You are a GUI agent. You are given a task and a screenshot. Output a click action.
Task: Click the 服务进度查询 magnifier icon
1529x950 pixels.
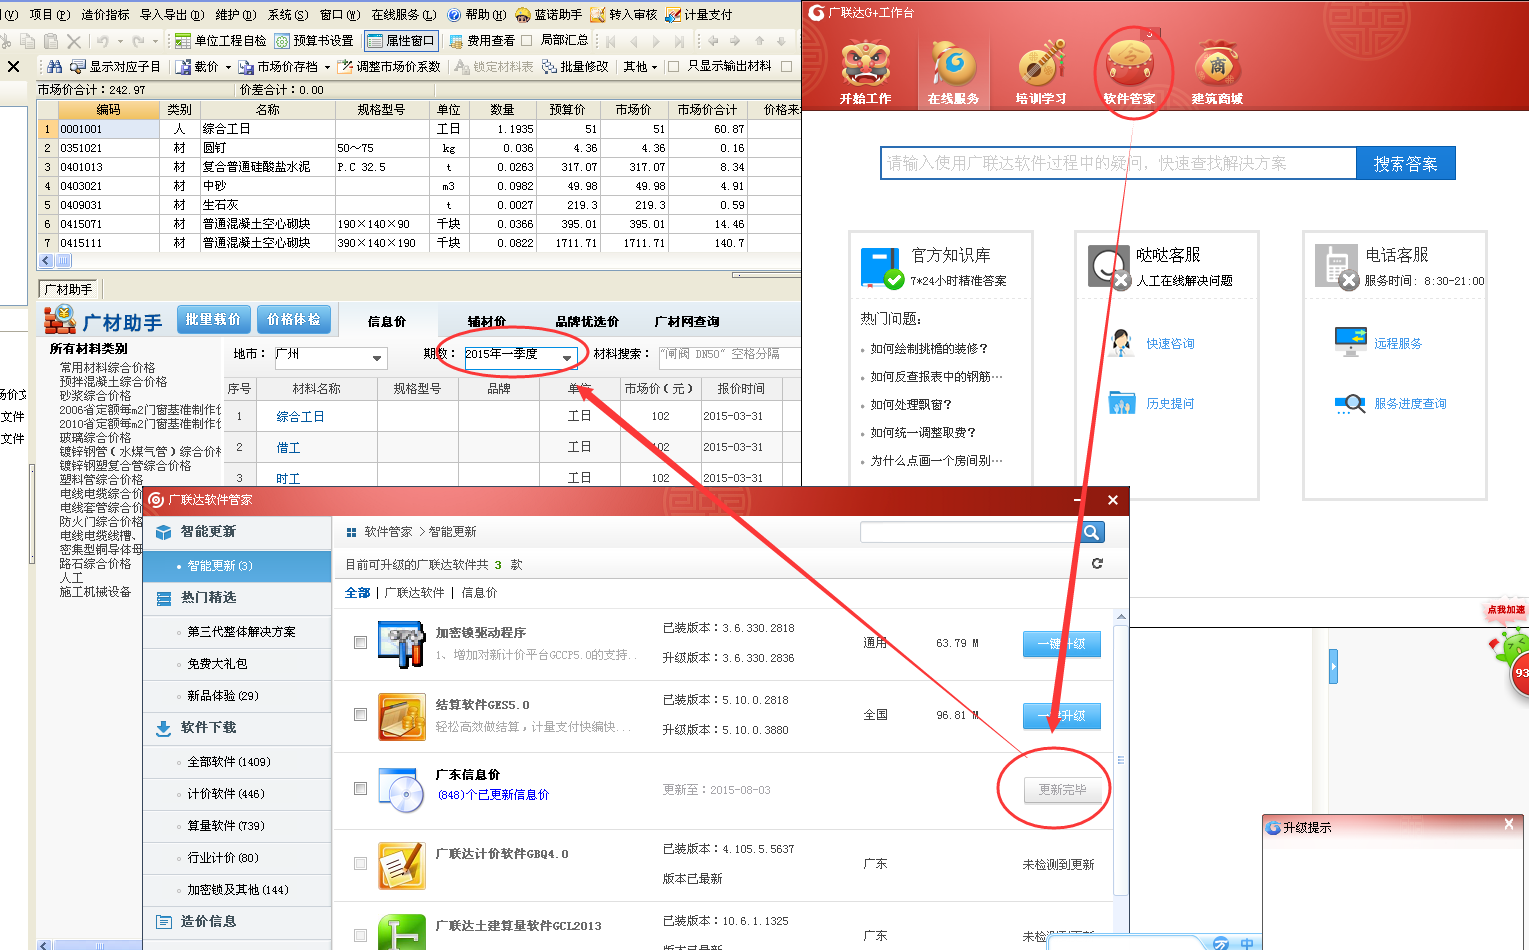pyautogui.click(x=1350, y=403)
